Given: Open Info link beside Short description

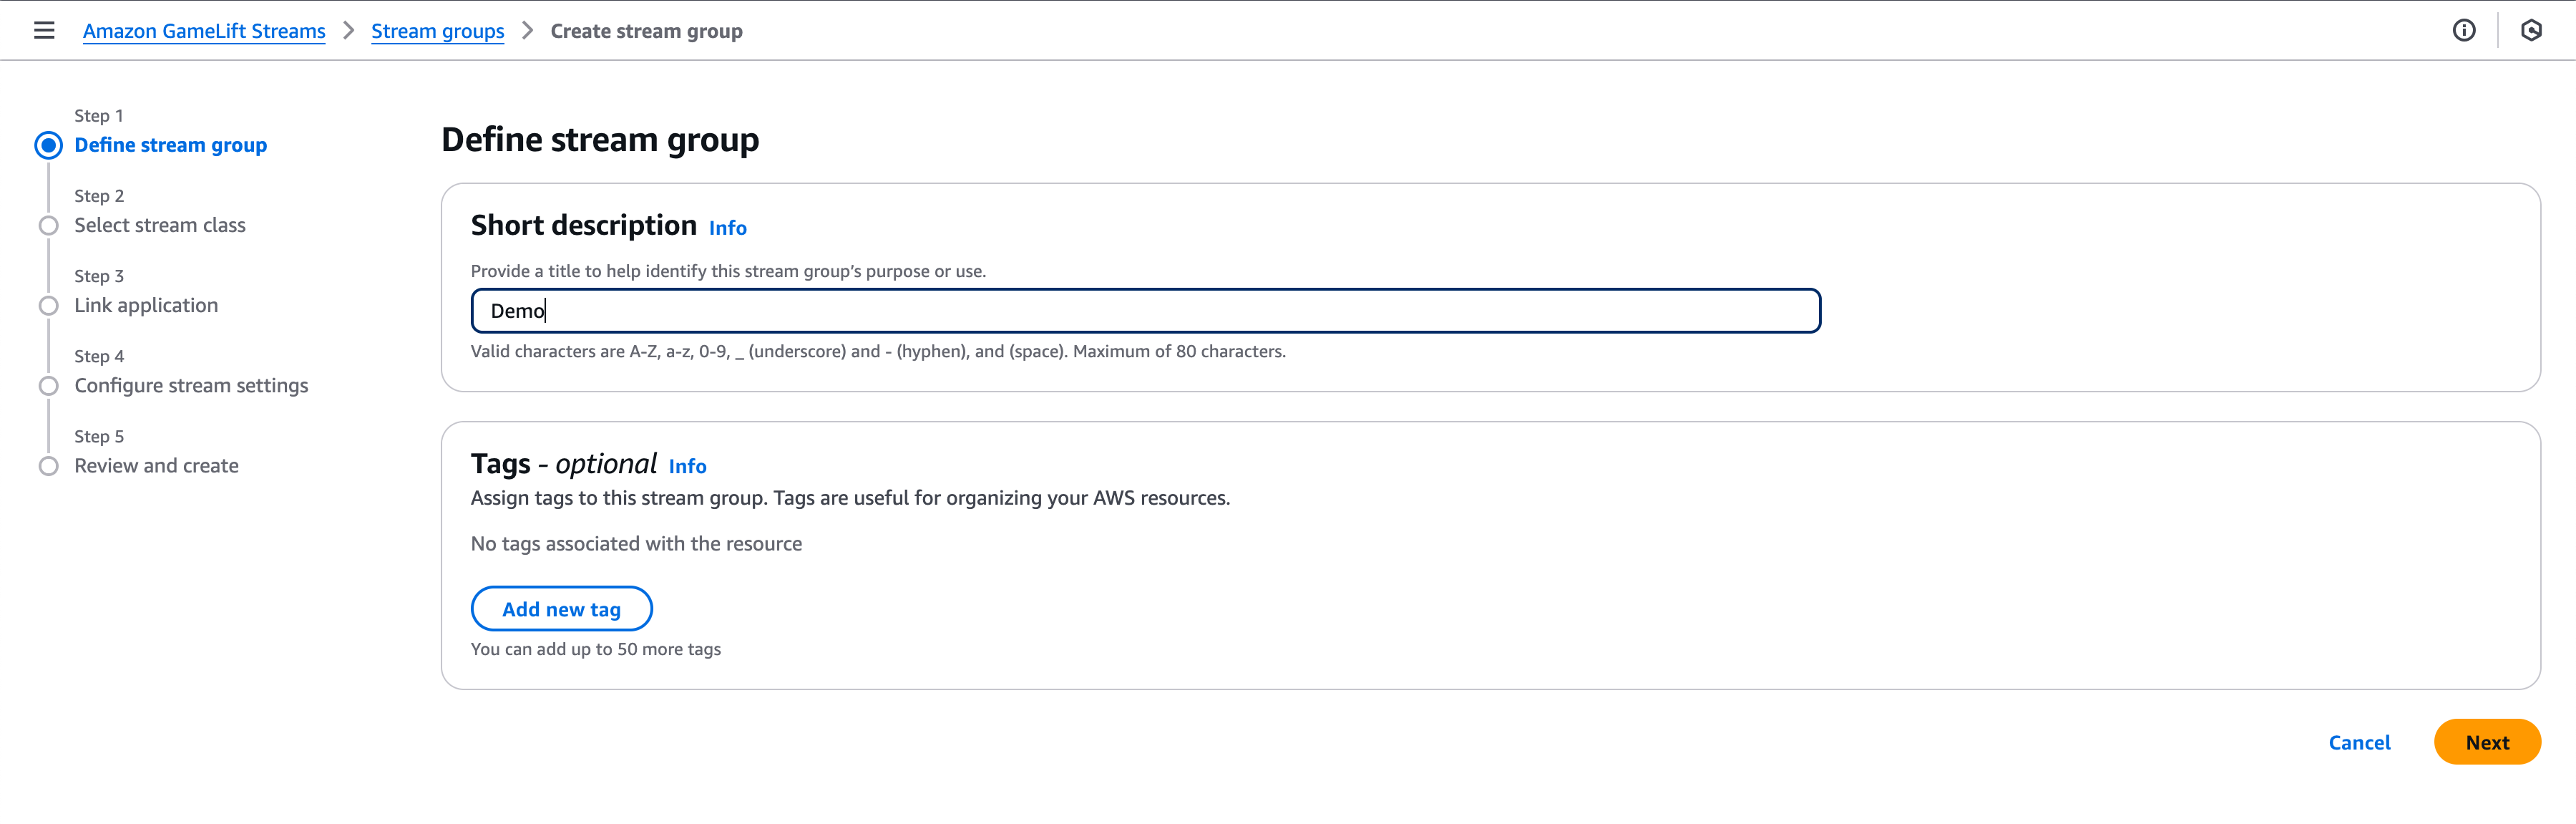Looking at the screenshot, I should (x=727, y=228).
